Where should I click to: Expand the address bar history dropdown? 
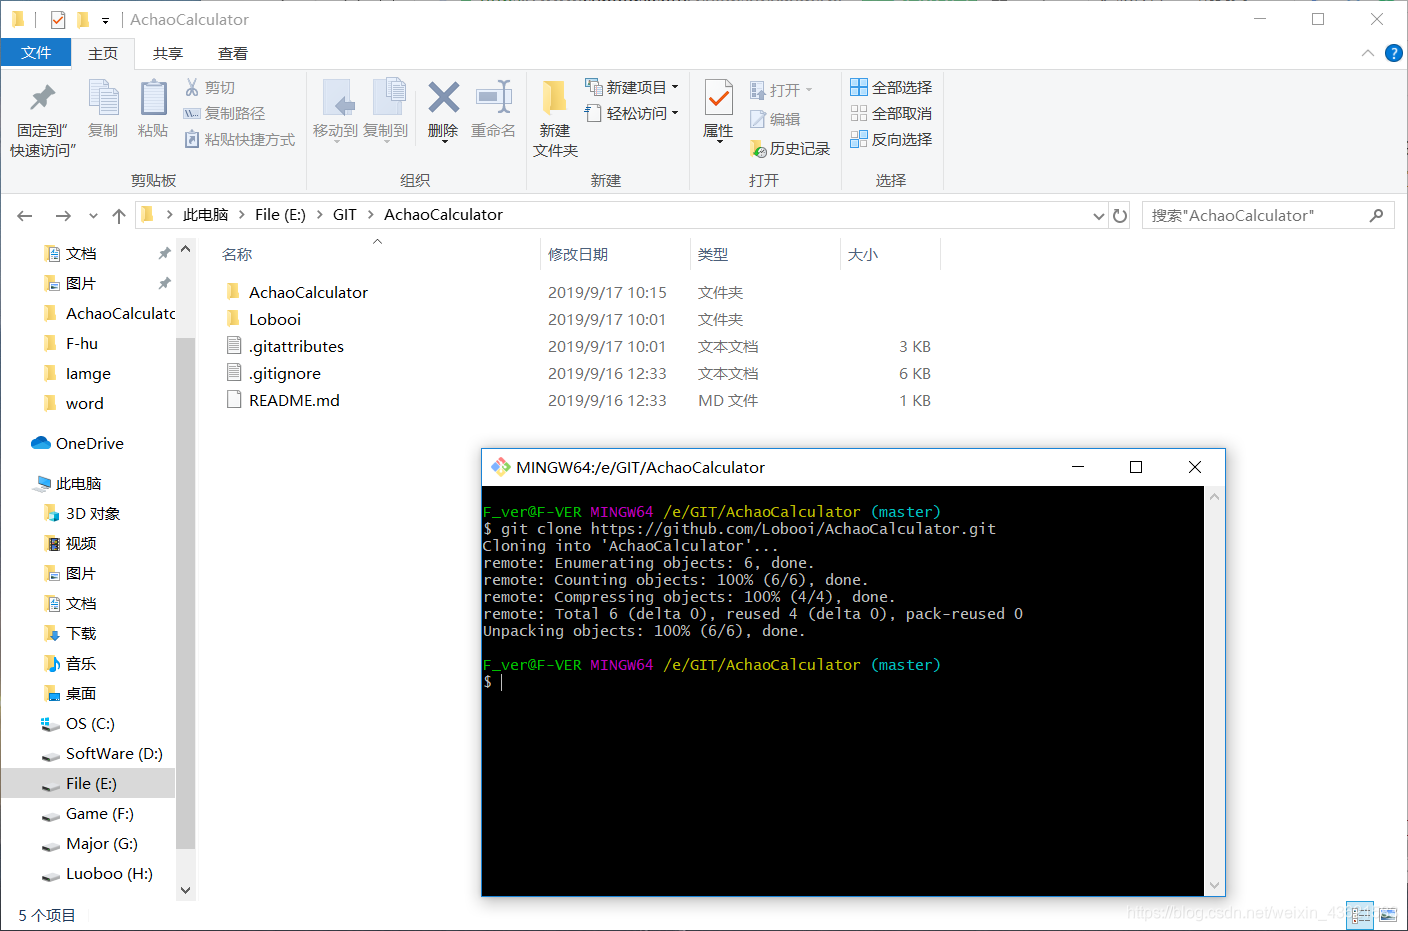coord(1099,216)
